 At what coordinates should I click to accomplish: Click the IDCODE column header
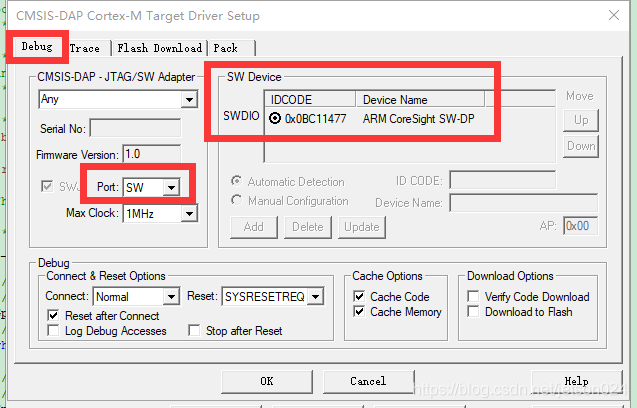click(x=310, y=100)
